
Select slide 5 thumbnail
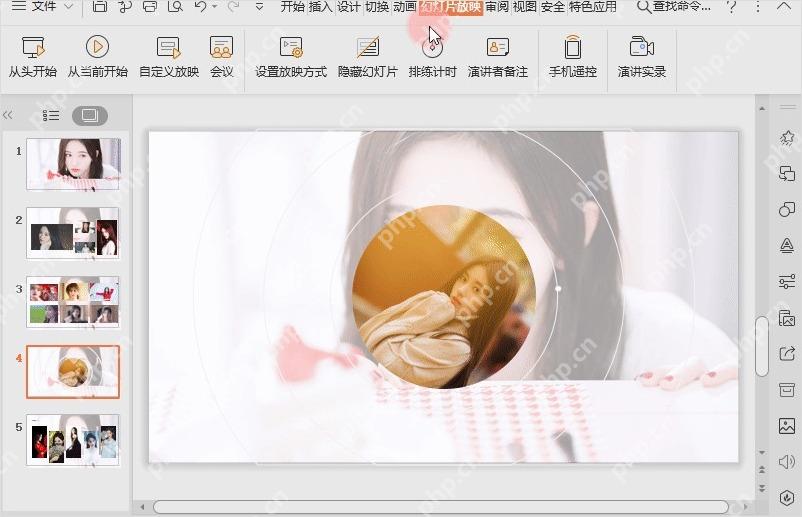73,440
